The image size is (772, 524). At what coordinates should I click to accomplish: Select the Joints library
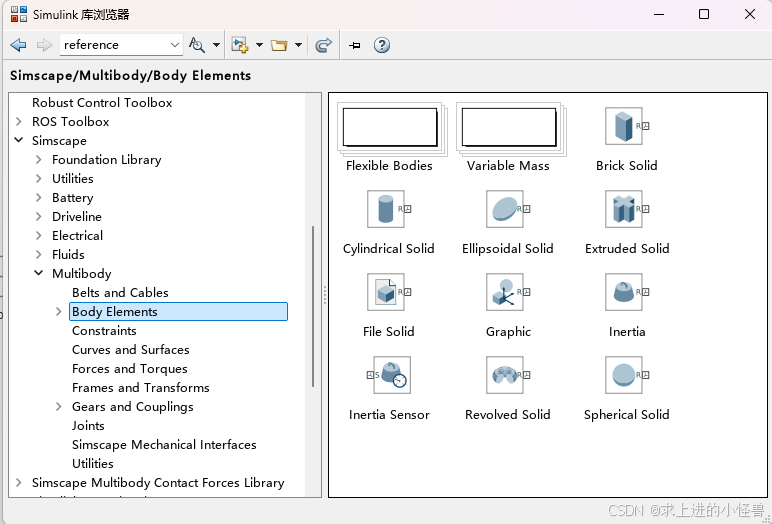click(88, 426)
